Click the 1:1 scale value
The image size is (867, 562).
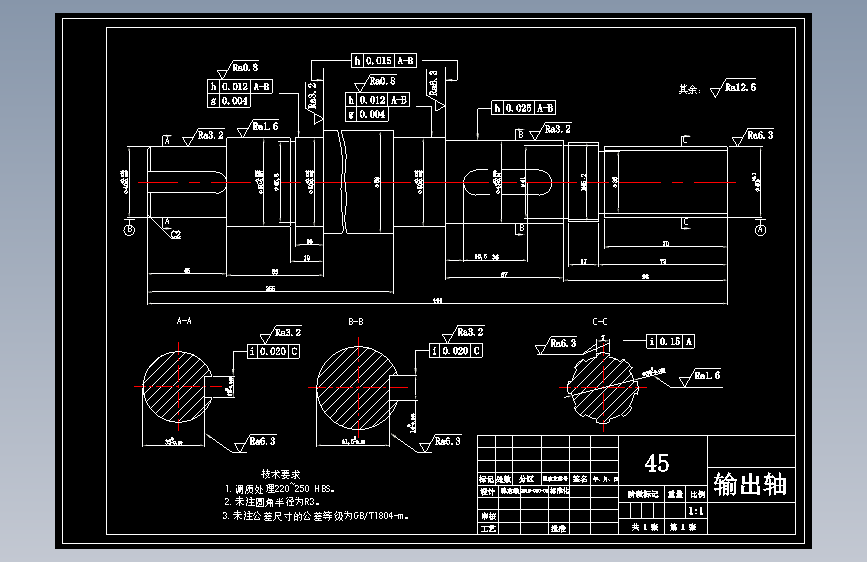696,511
